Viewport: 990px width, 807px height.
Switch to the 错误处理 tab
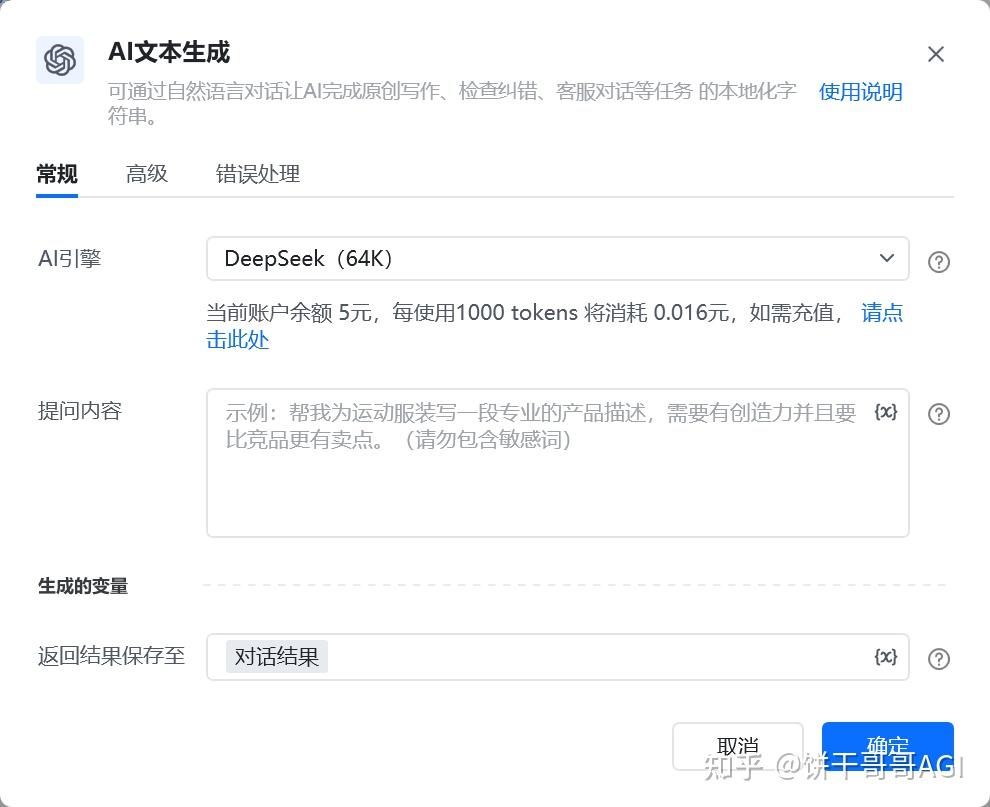coord(258,174)
